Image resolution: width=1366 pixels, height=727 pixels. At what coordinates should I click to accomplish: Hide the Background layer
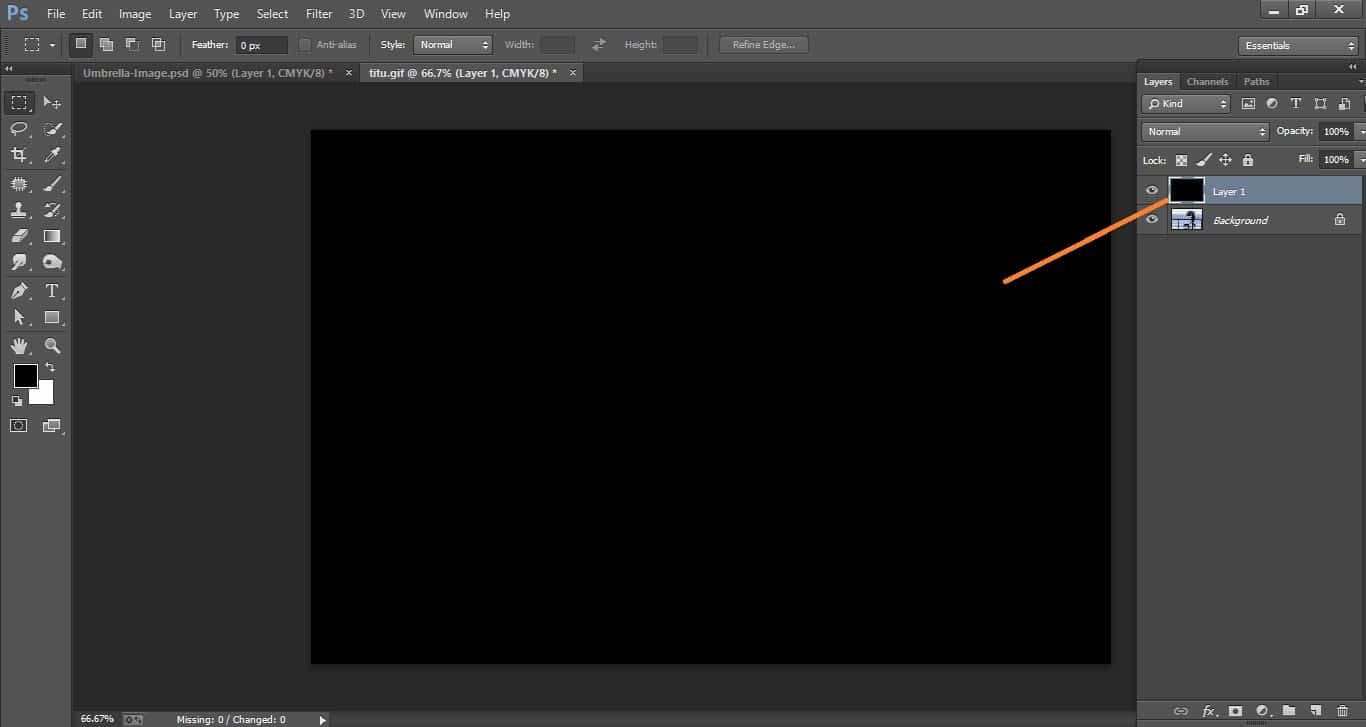tap(1152, 219)
